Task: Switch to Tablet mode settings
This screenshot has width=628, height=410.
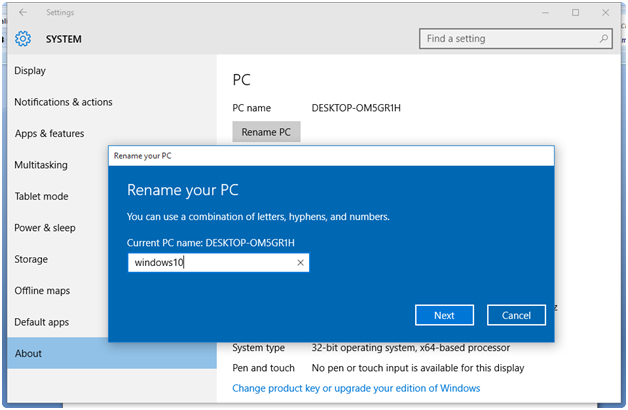Action: [x=41, y=196]
